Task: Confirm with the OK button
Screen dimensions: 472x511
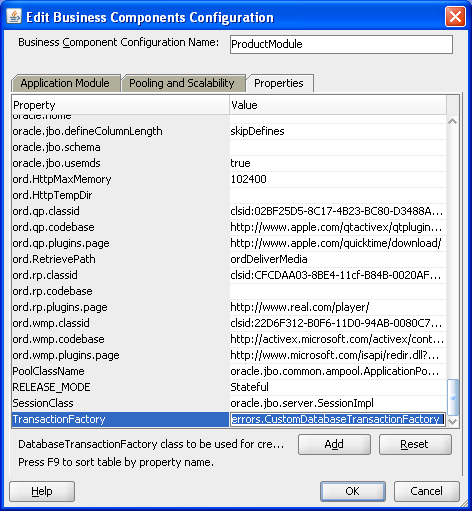Action: tap(353, 491)
